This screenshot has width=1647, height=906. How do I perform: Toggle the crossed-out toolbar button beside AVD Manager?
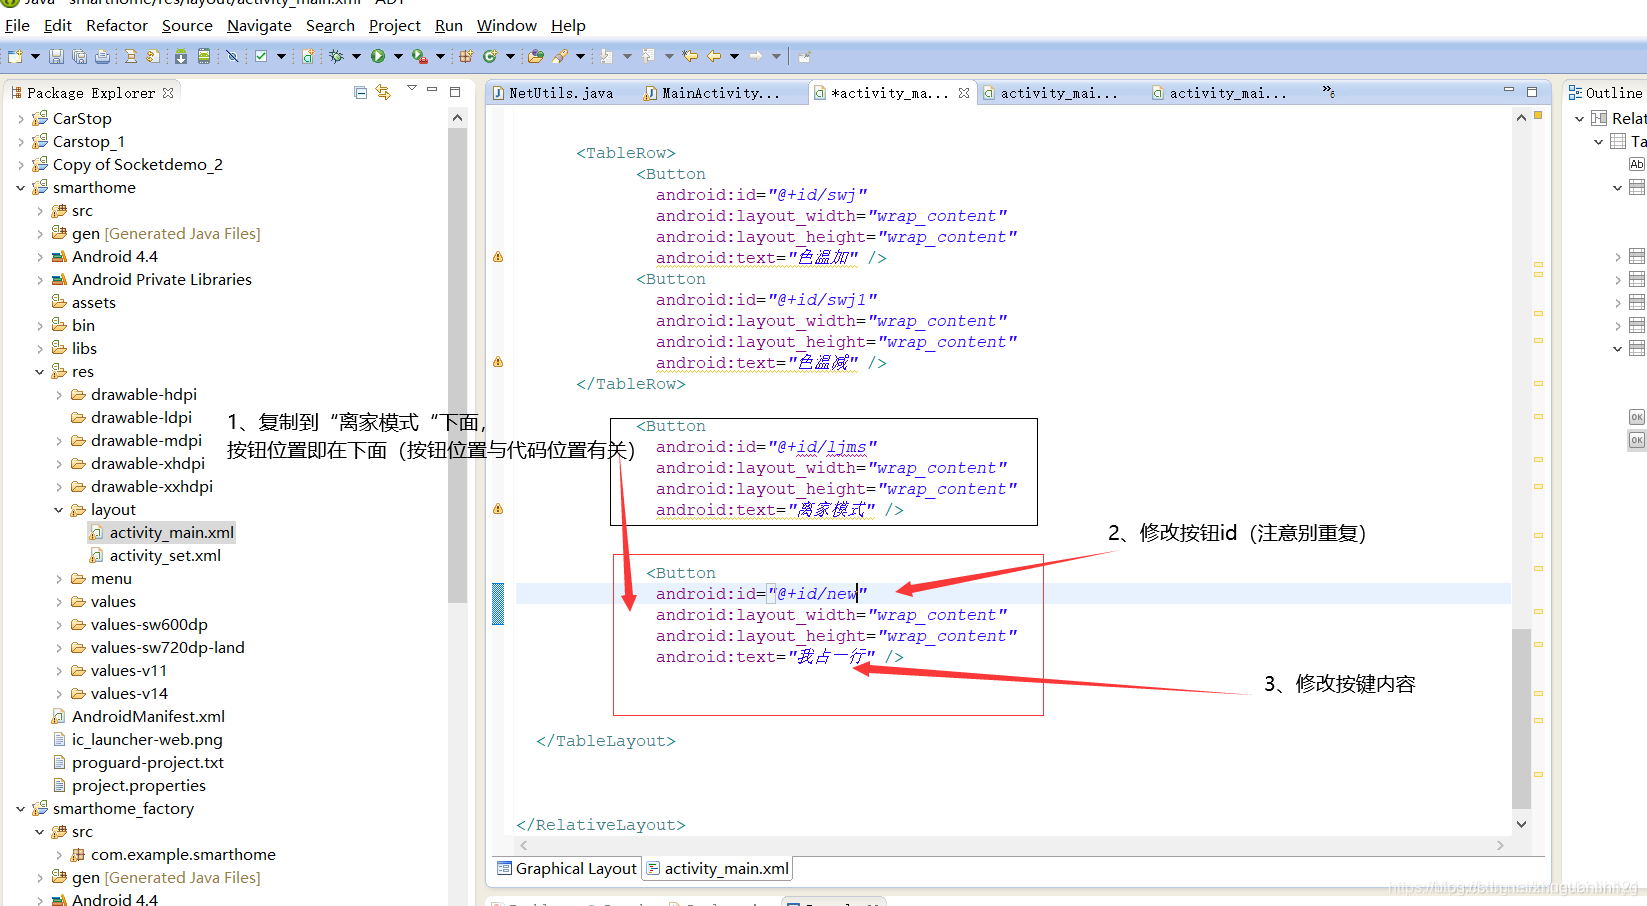(x=232, y=56)
